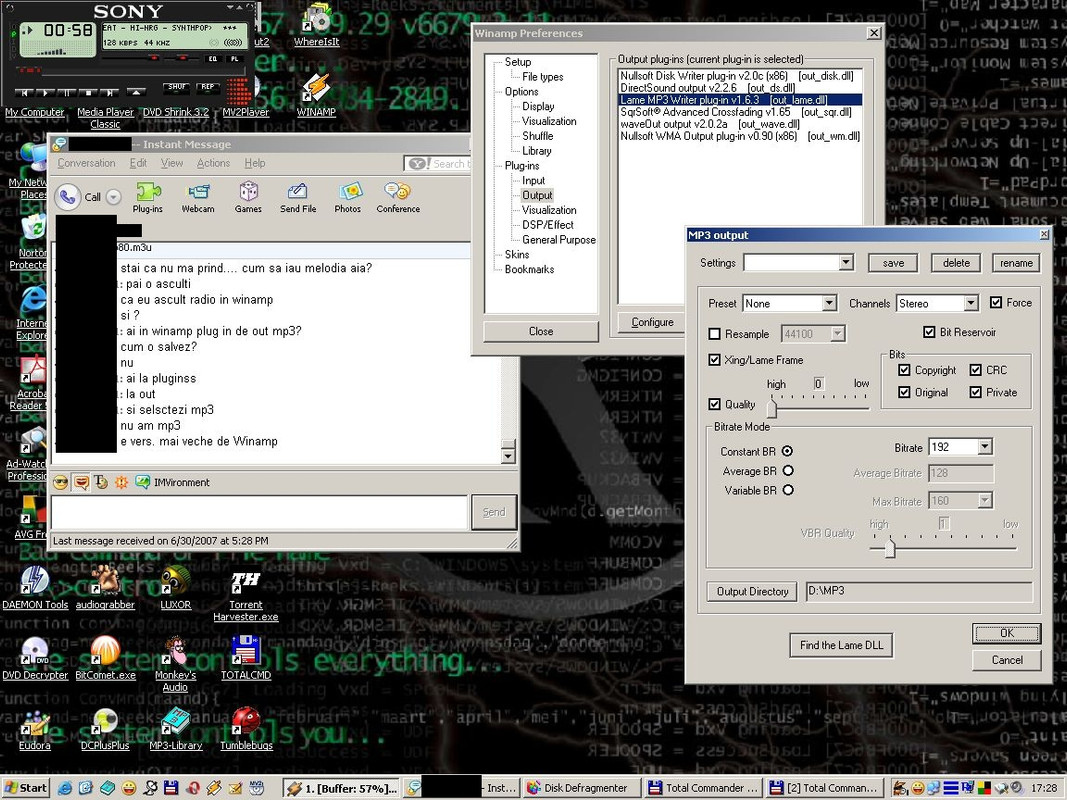The image size is (1067, 800).
Task: Click the Call phone icon
Action: [x=67, y=197]
